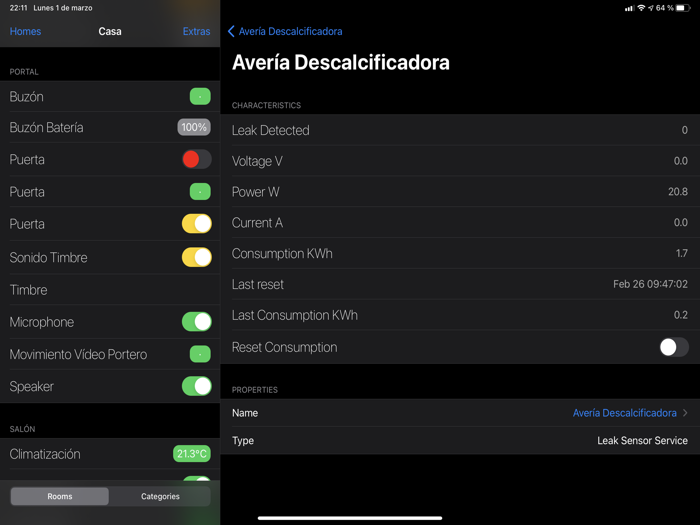700x525 pixels.
Task: Tap the SALÓN section header
Action: pos(22,429)
